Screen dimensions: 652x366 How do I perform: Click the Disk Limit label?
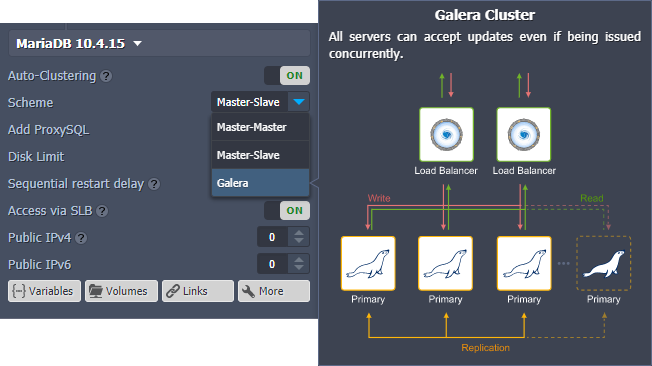[x=36, y=157]
